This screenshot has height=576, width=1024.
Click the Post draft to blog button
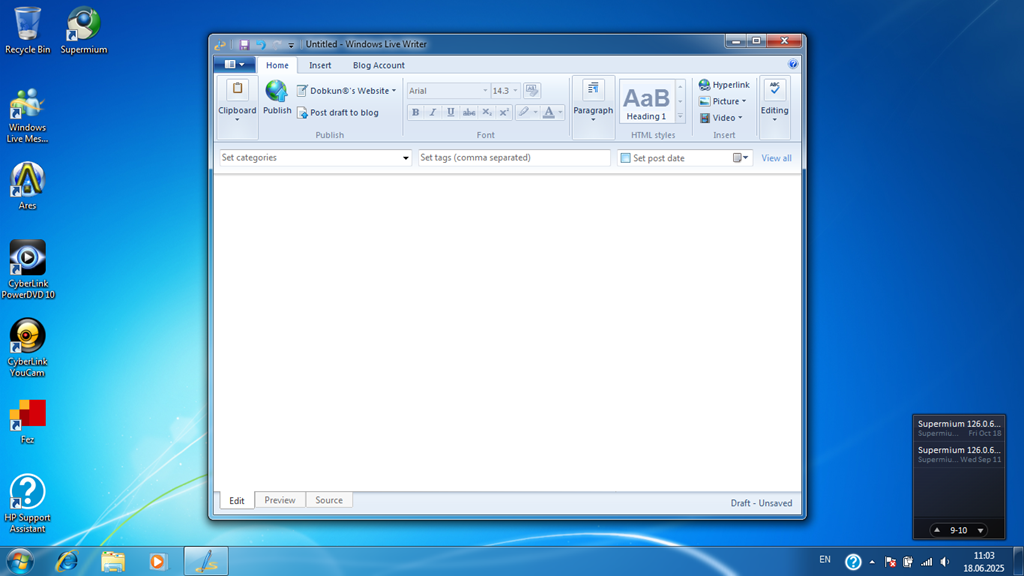(338, 112)
